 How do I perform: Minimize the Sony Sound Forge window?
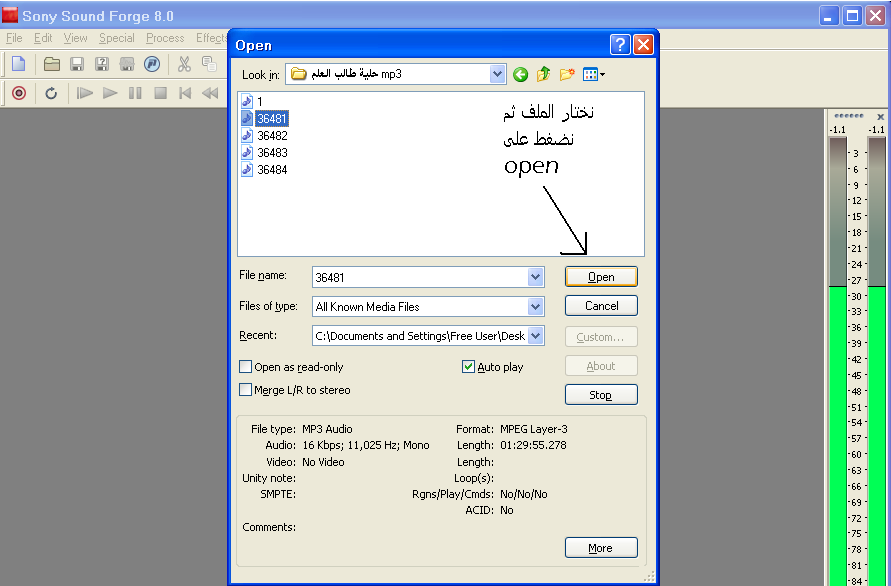(x=828, y=15)
